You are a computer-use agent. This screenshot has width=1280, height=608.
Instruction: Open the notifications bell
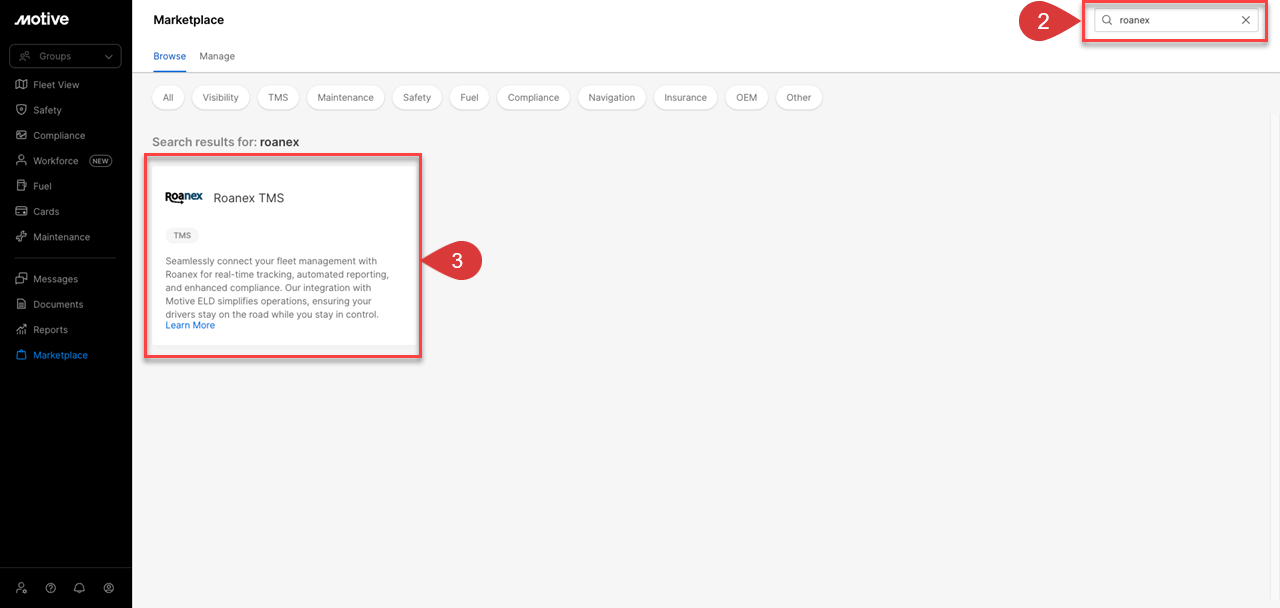click(80, 588)
